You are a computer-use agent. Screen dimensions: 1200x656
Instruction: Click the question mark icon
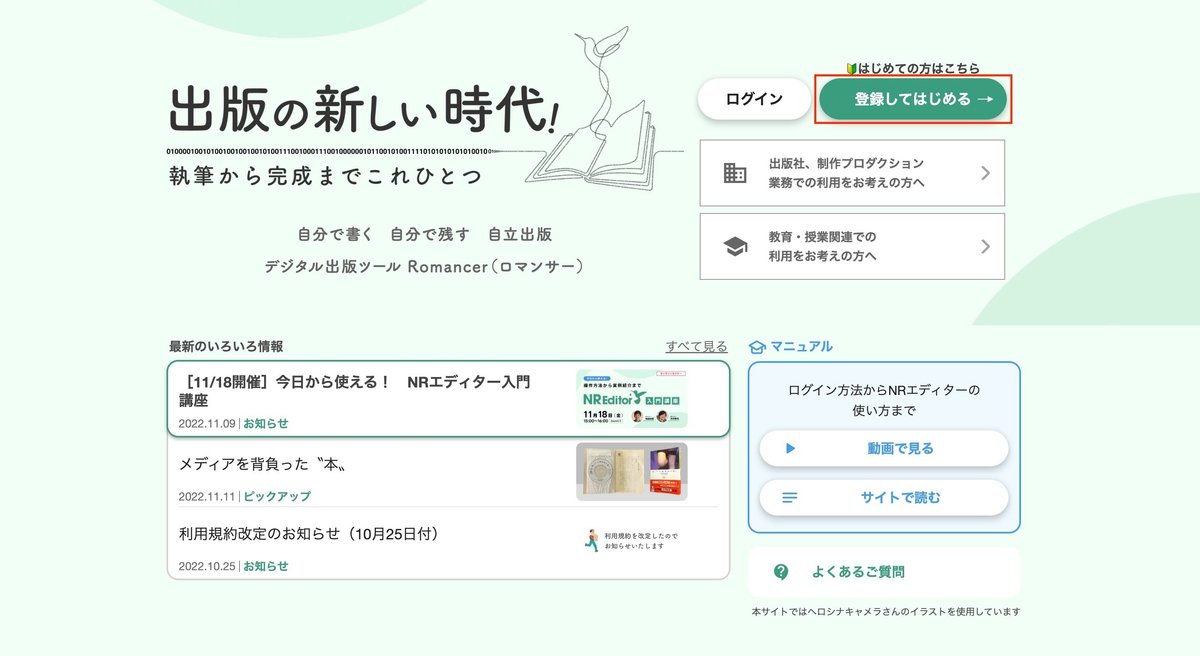[x=781, y=572]
